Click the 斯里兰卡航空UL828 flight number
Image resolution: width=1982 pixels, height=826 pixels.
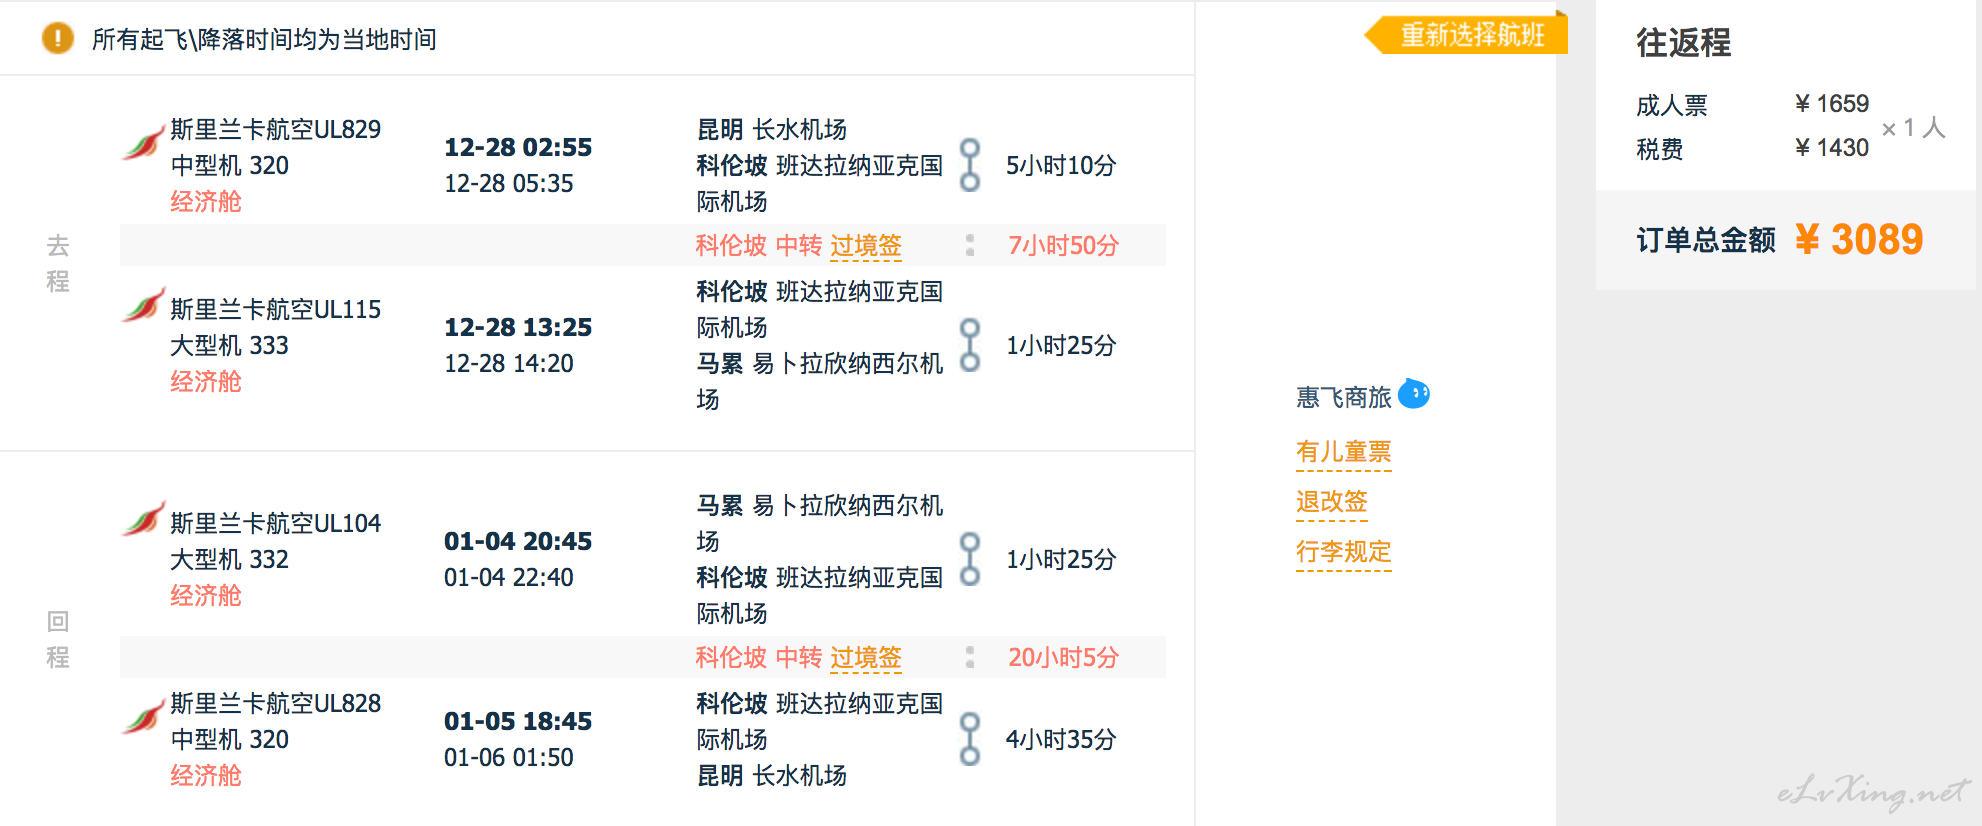pos(275,703)
